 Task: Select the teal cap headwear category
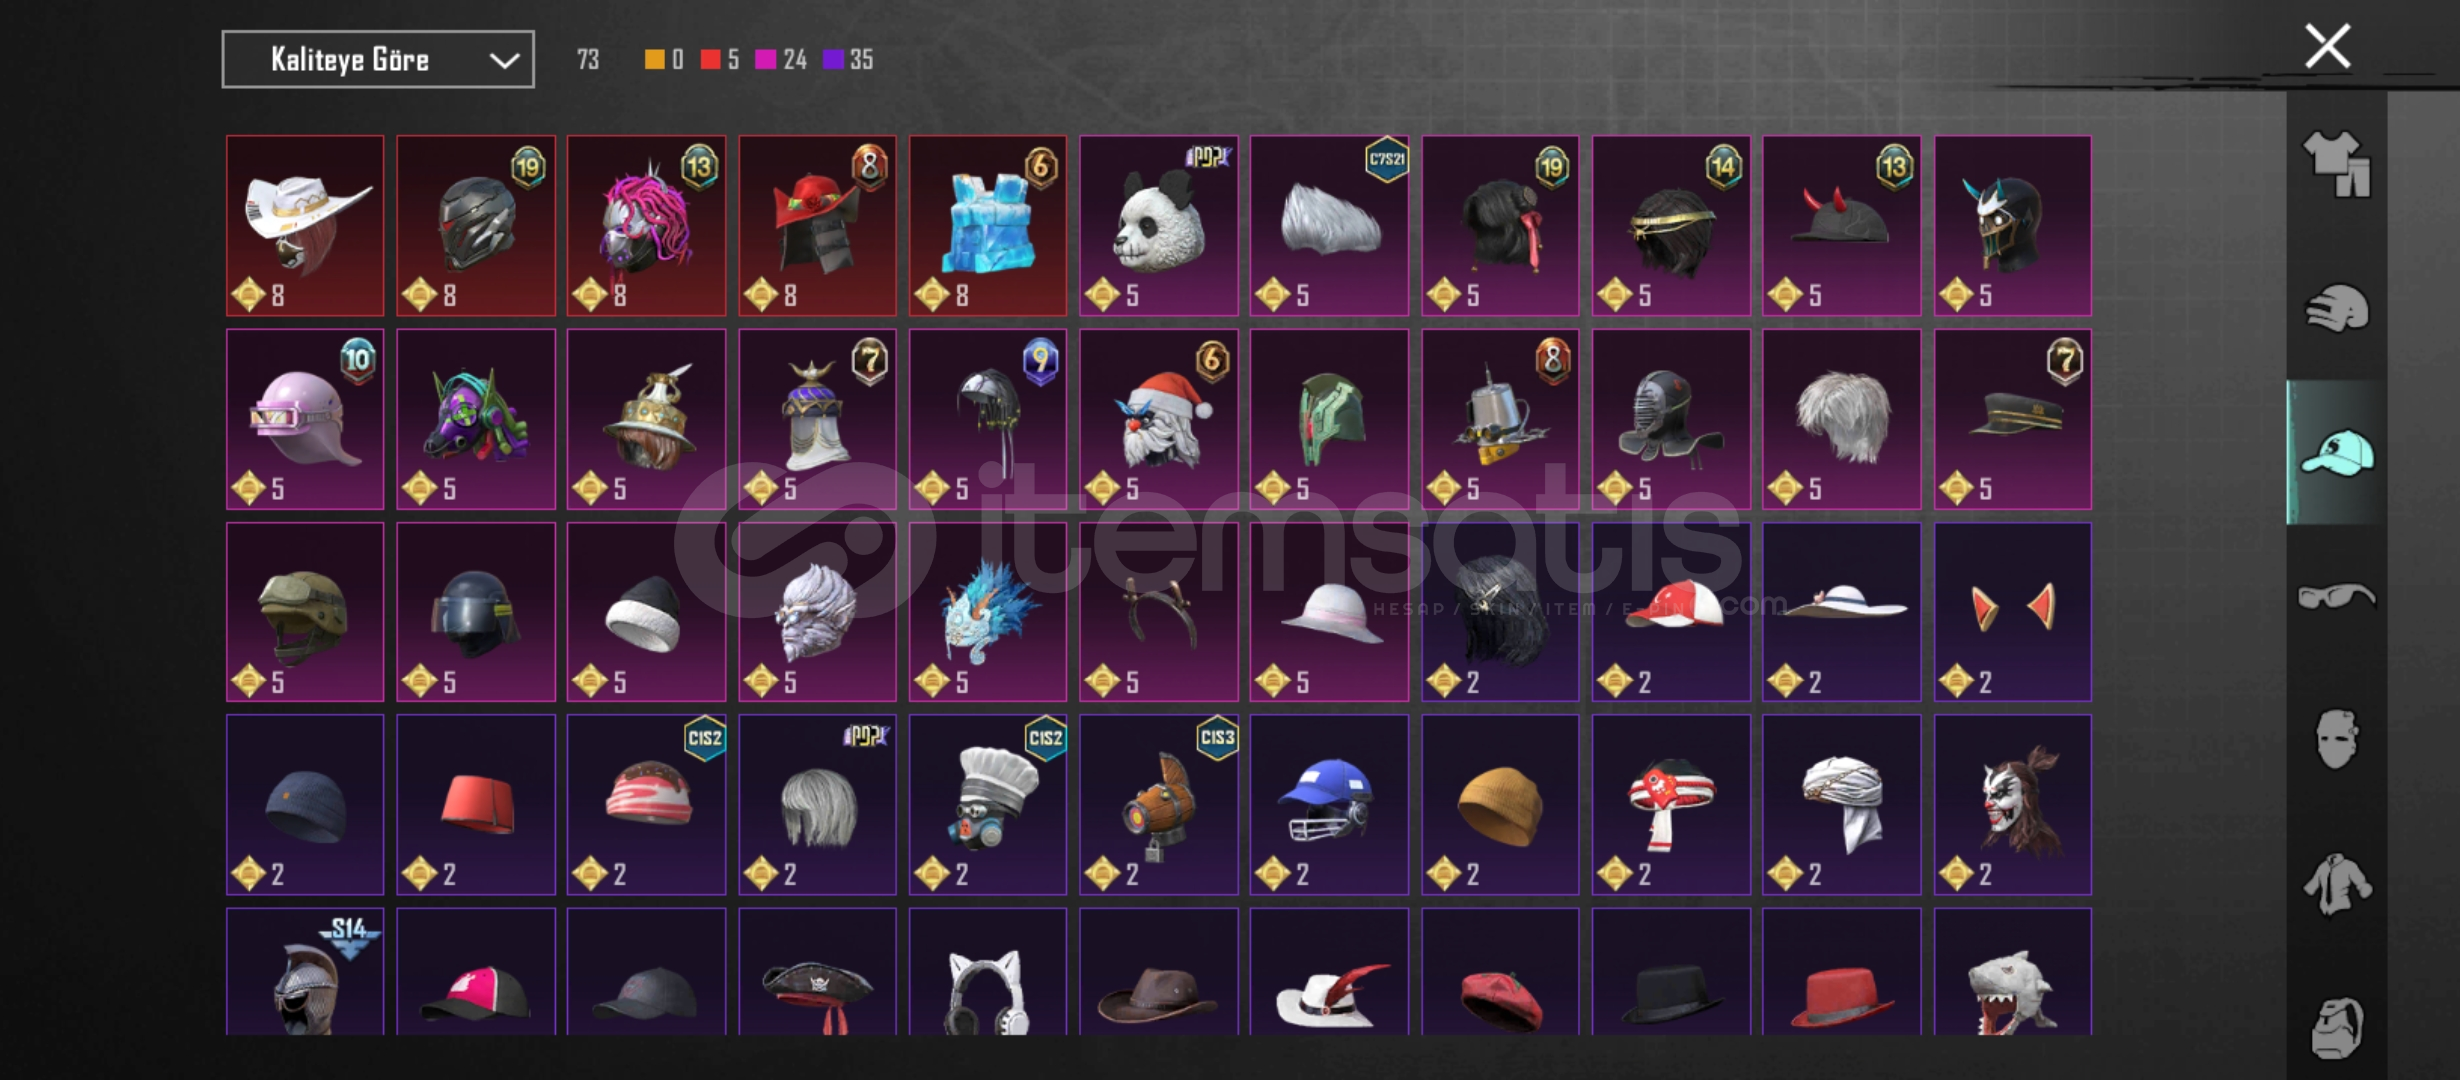[2336, 452]
